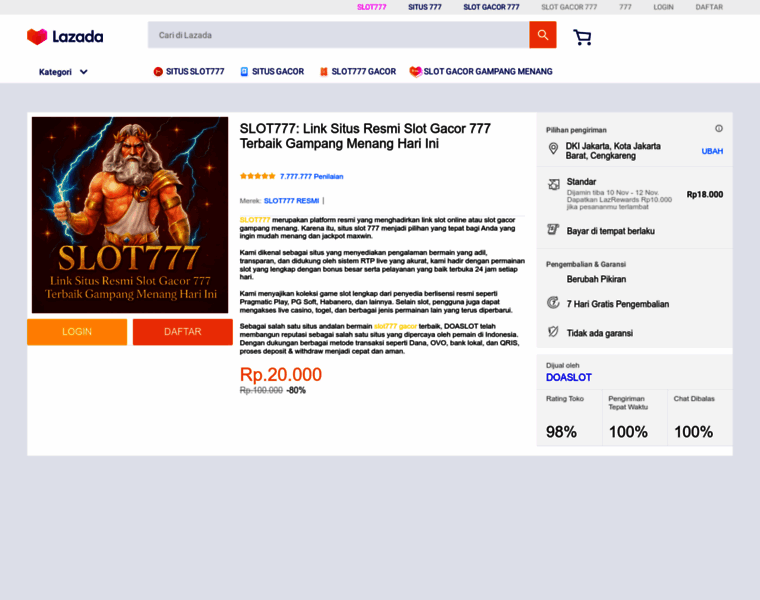Click the red DAFTAR button

pos(183,332)
